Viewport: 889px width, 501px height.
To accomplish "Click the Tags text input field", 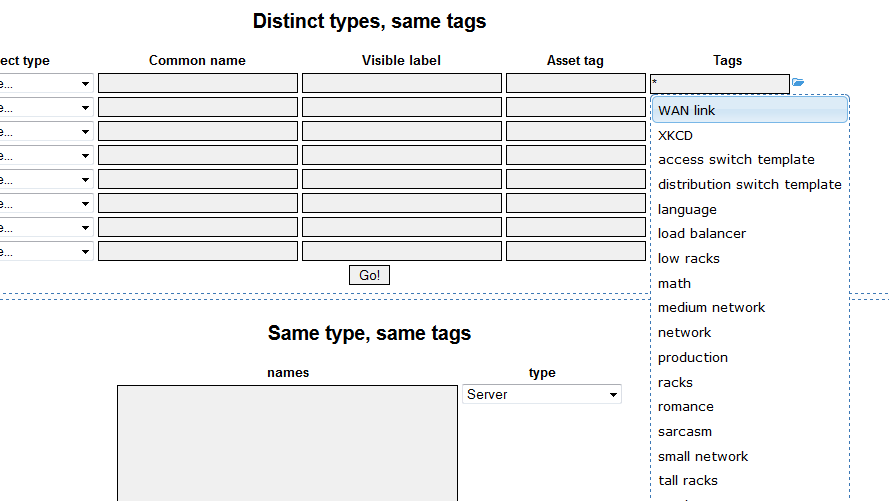I will point(719,84).
